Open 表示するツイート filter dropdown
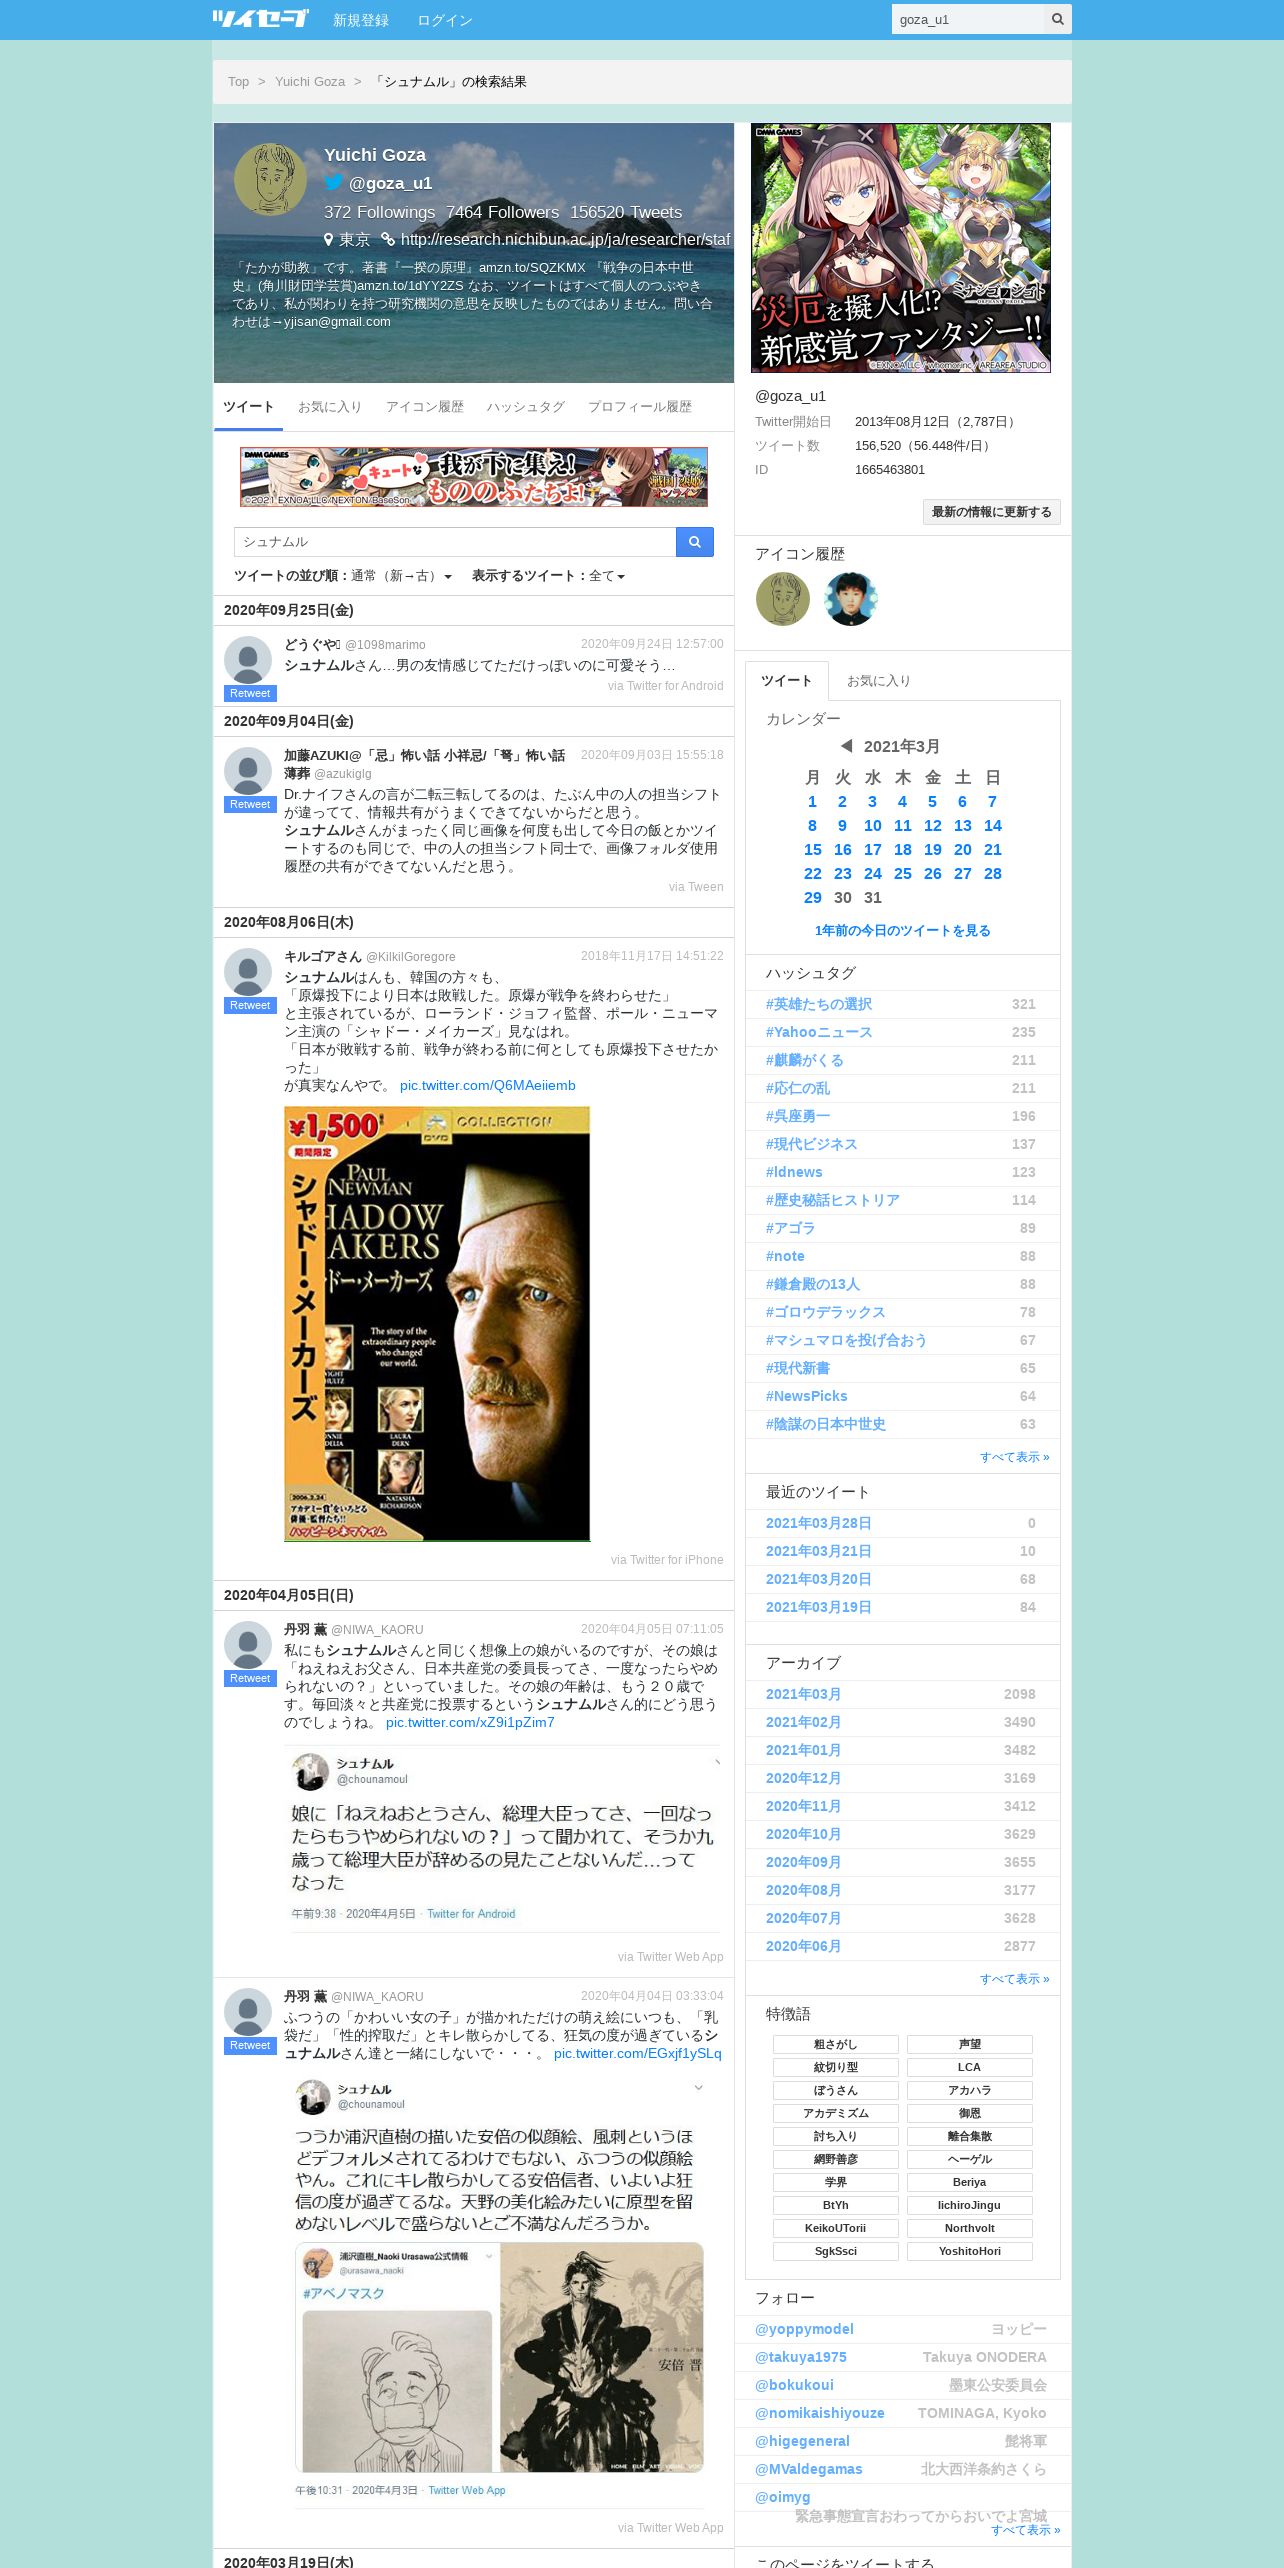 548,576
